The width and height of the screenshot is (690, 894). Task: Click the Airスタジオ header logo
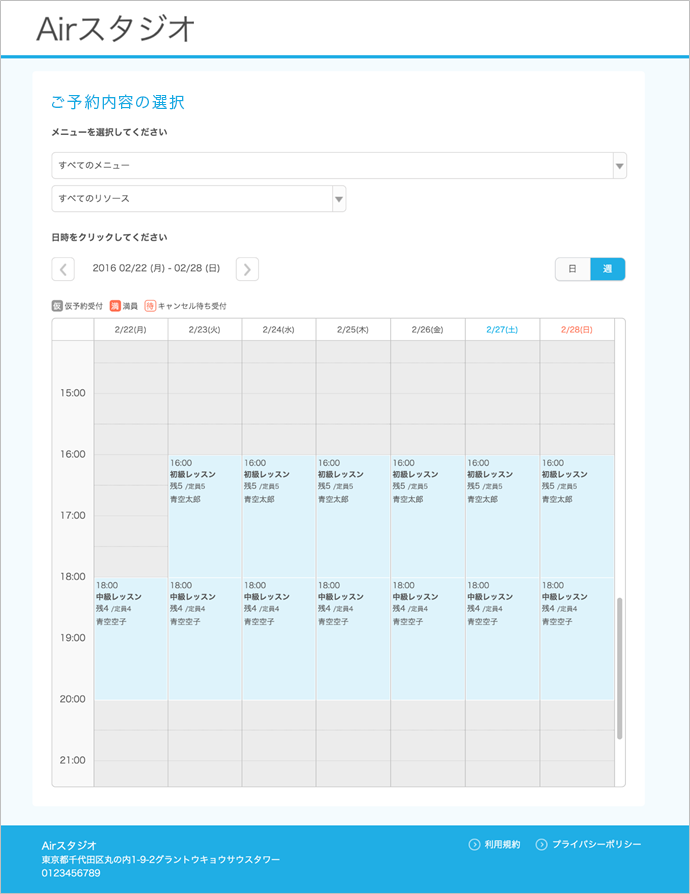pyautogui.click(x=116, y=29)
